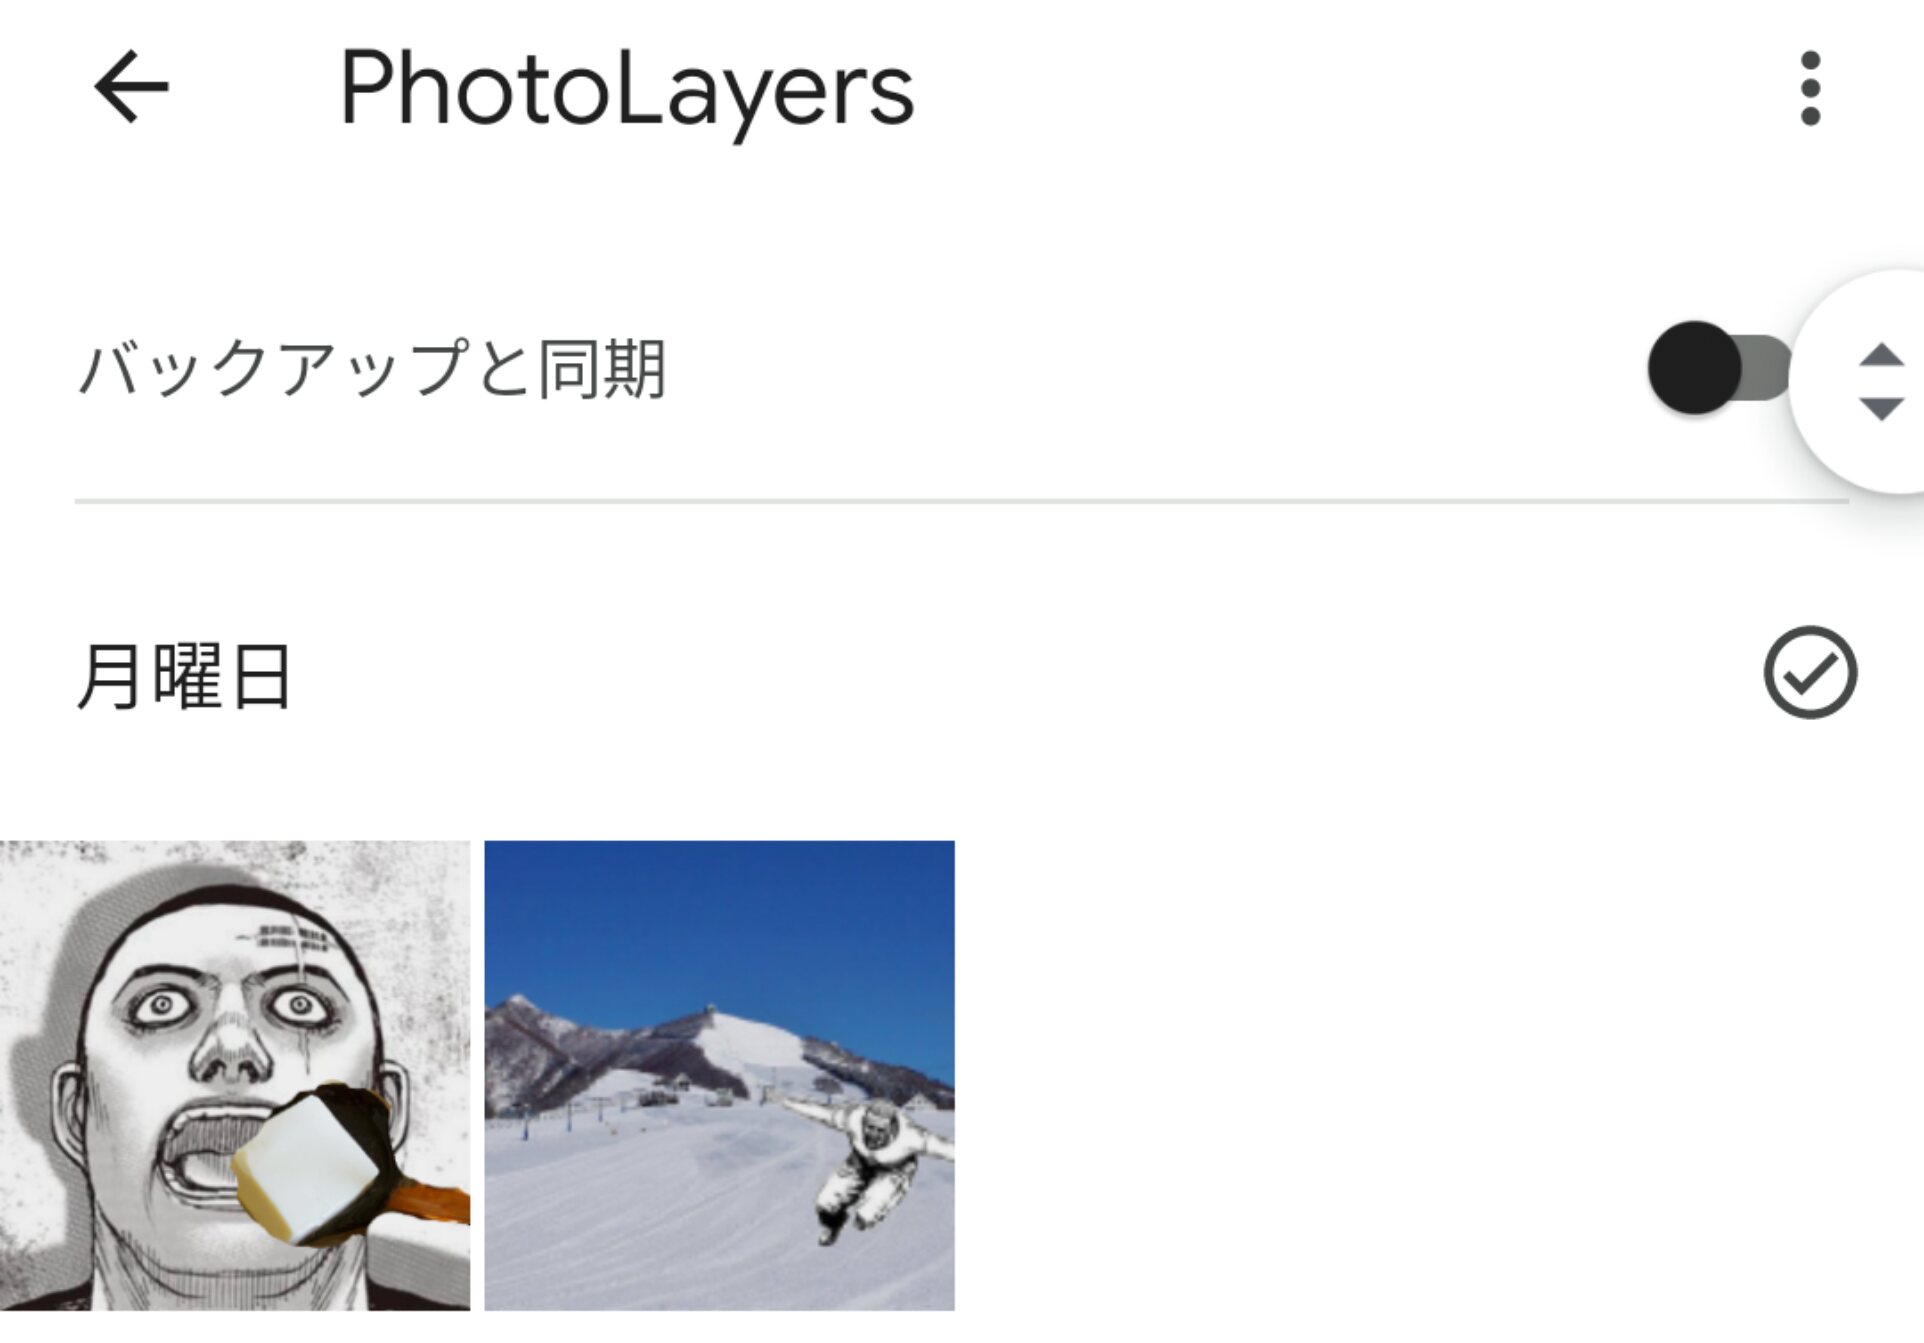This screenshot has width=1924, height=1343.
Task: Click the wide eyes in manga thumbnail
Action: point(228,1006)
